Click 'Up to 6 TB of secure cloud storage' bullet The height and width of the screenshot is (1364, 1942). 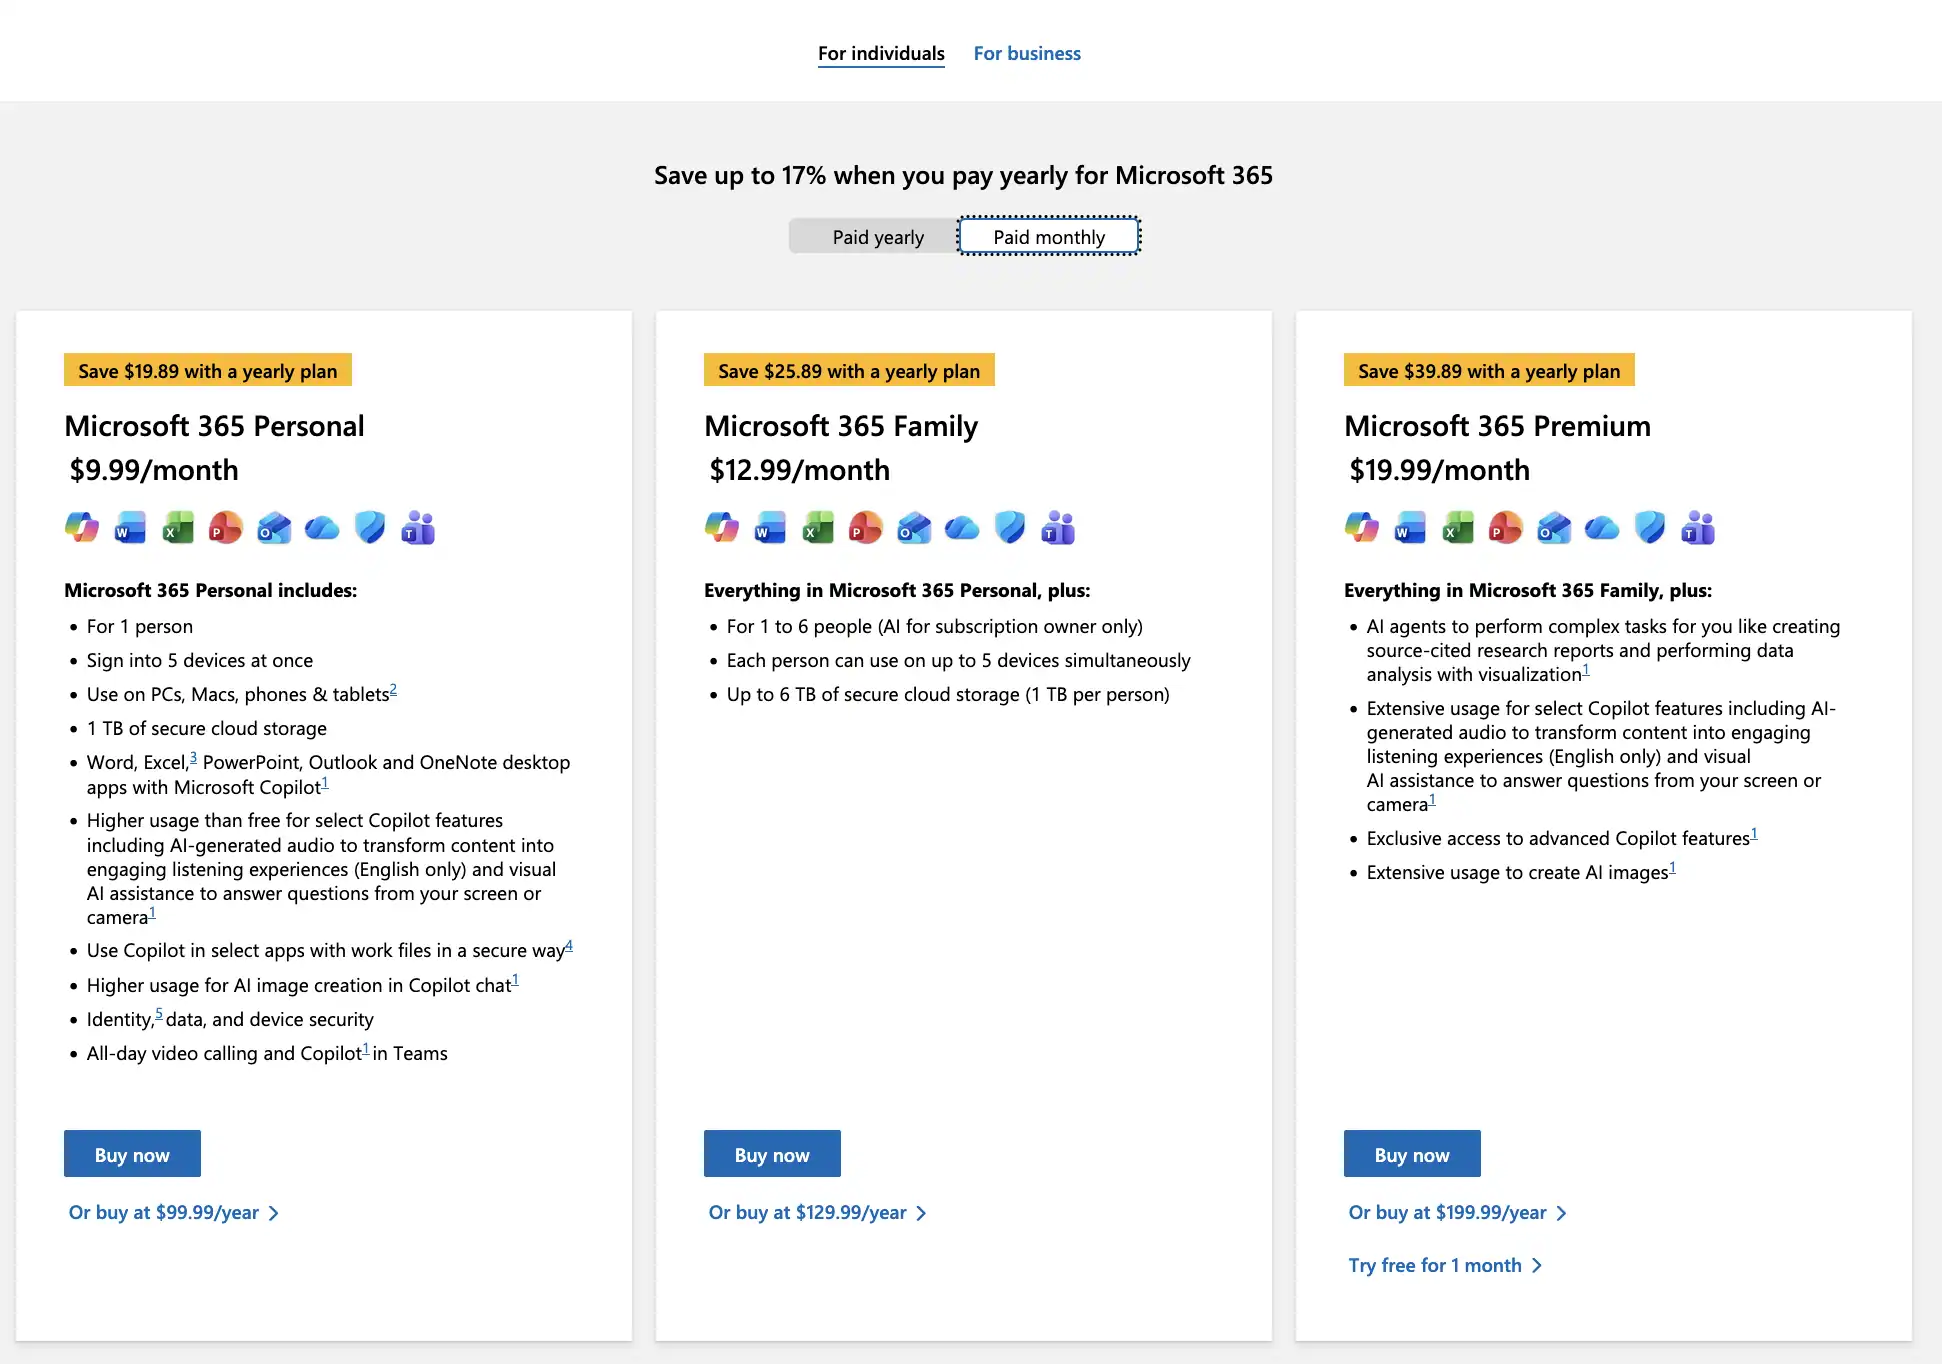click(x=948, y=695)
